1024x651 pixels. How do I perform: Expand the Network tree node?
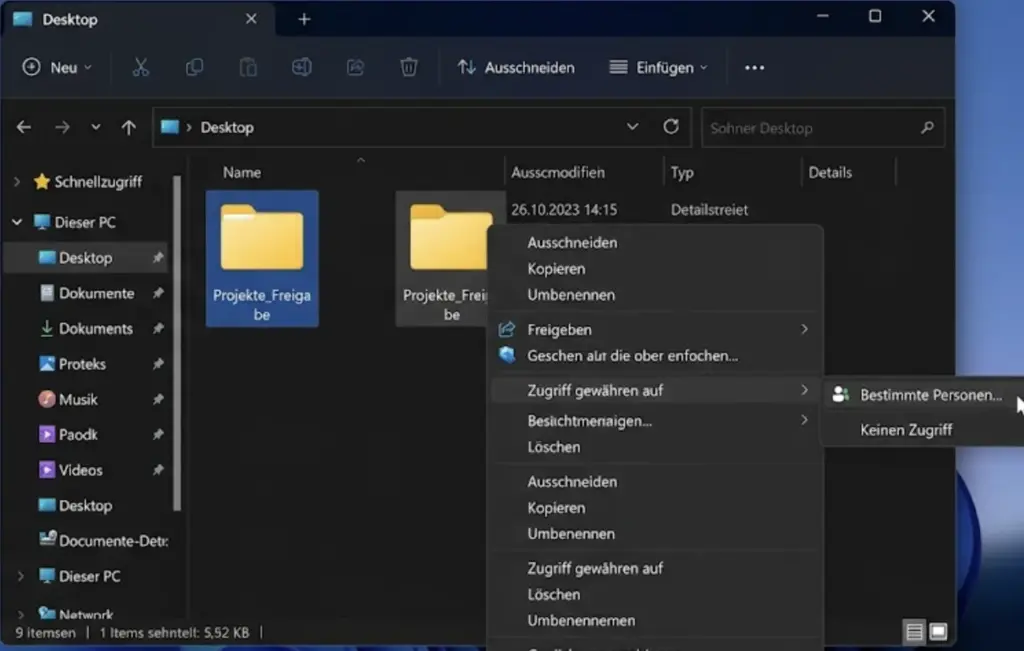20,614
